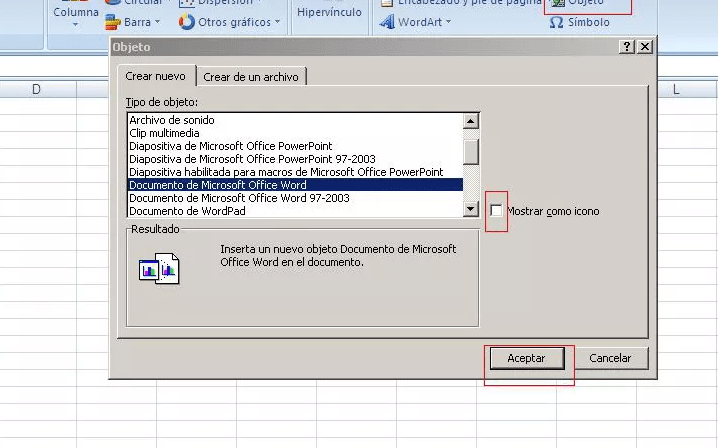Screen dimensions: 718x448
Task: Click the Cancelar button
Action: (610, 358)
